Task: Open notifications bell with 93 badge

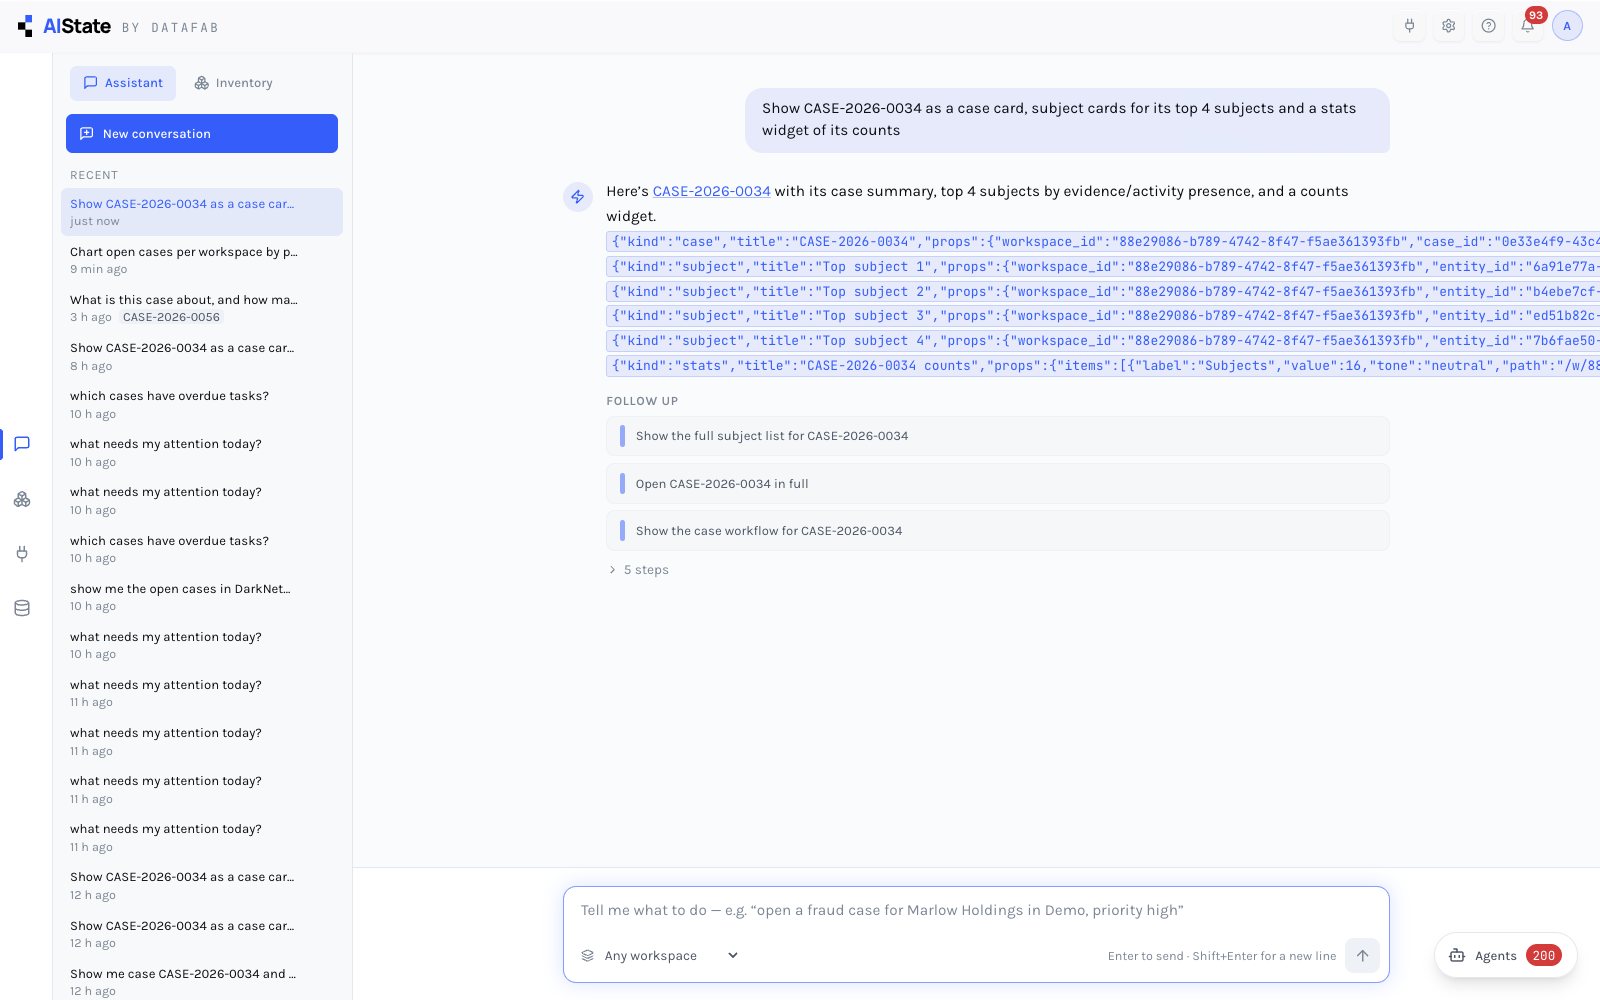Action: [1528, 26]
